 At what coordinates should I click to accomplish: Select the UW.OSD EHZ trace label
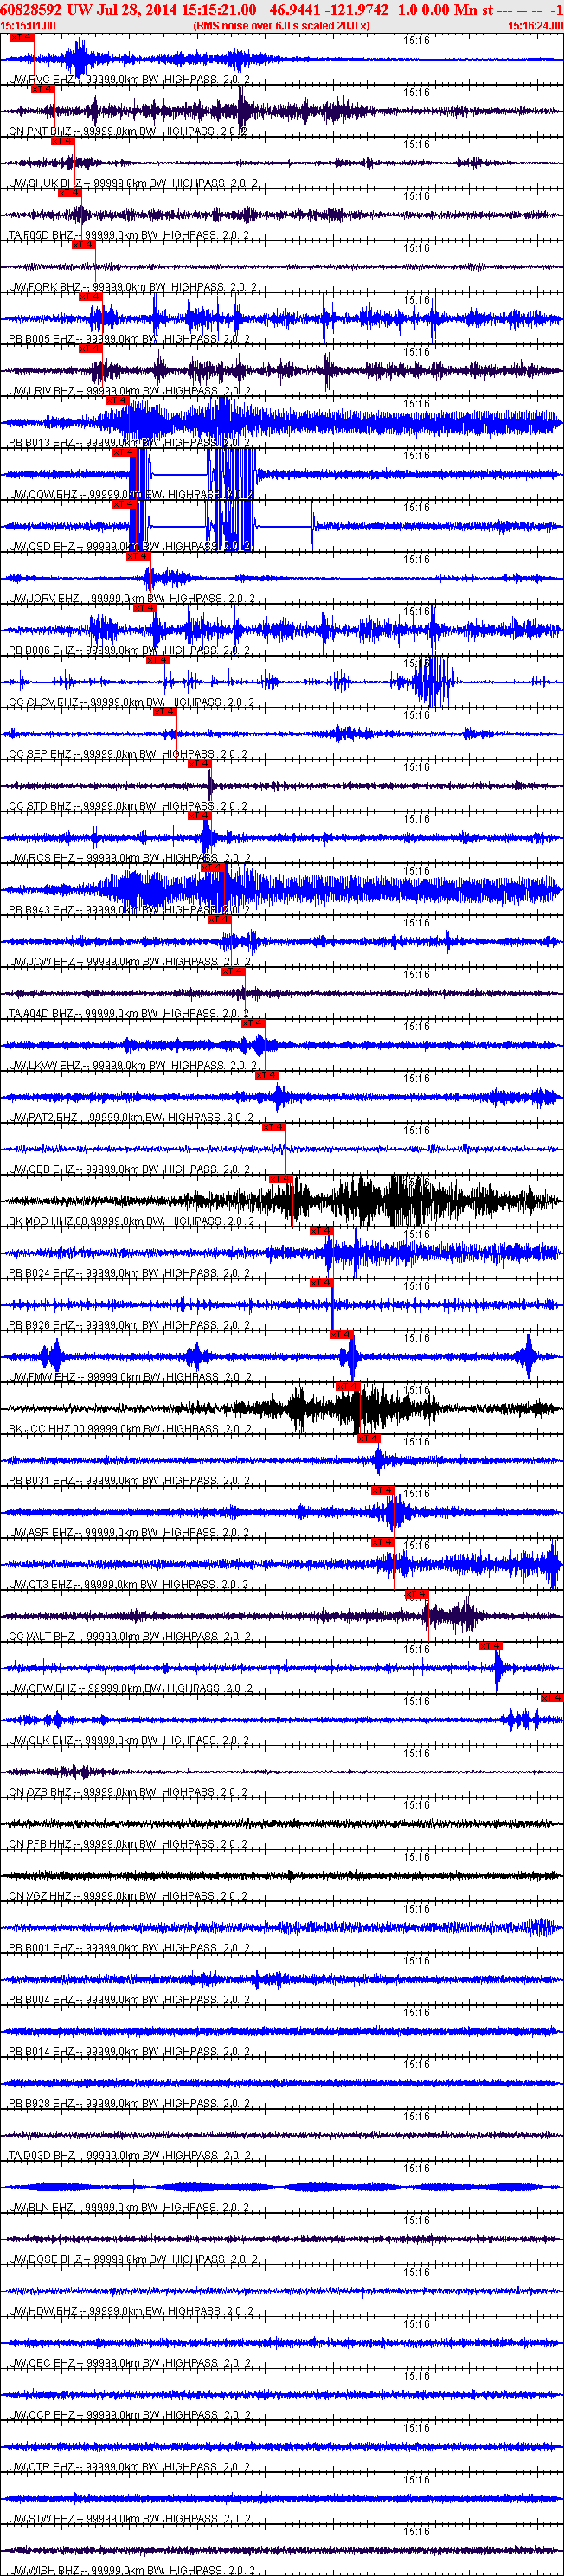129,547
